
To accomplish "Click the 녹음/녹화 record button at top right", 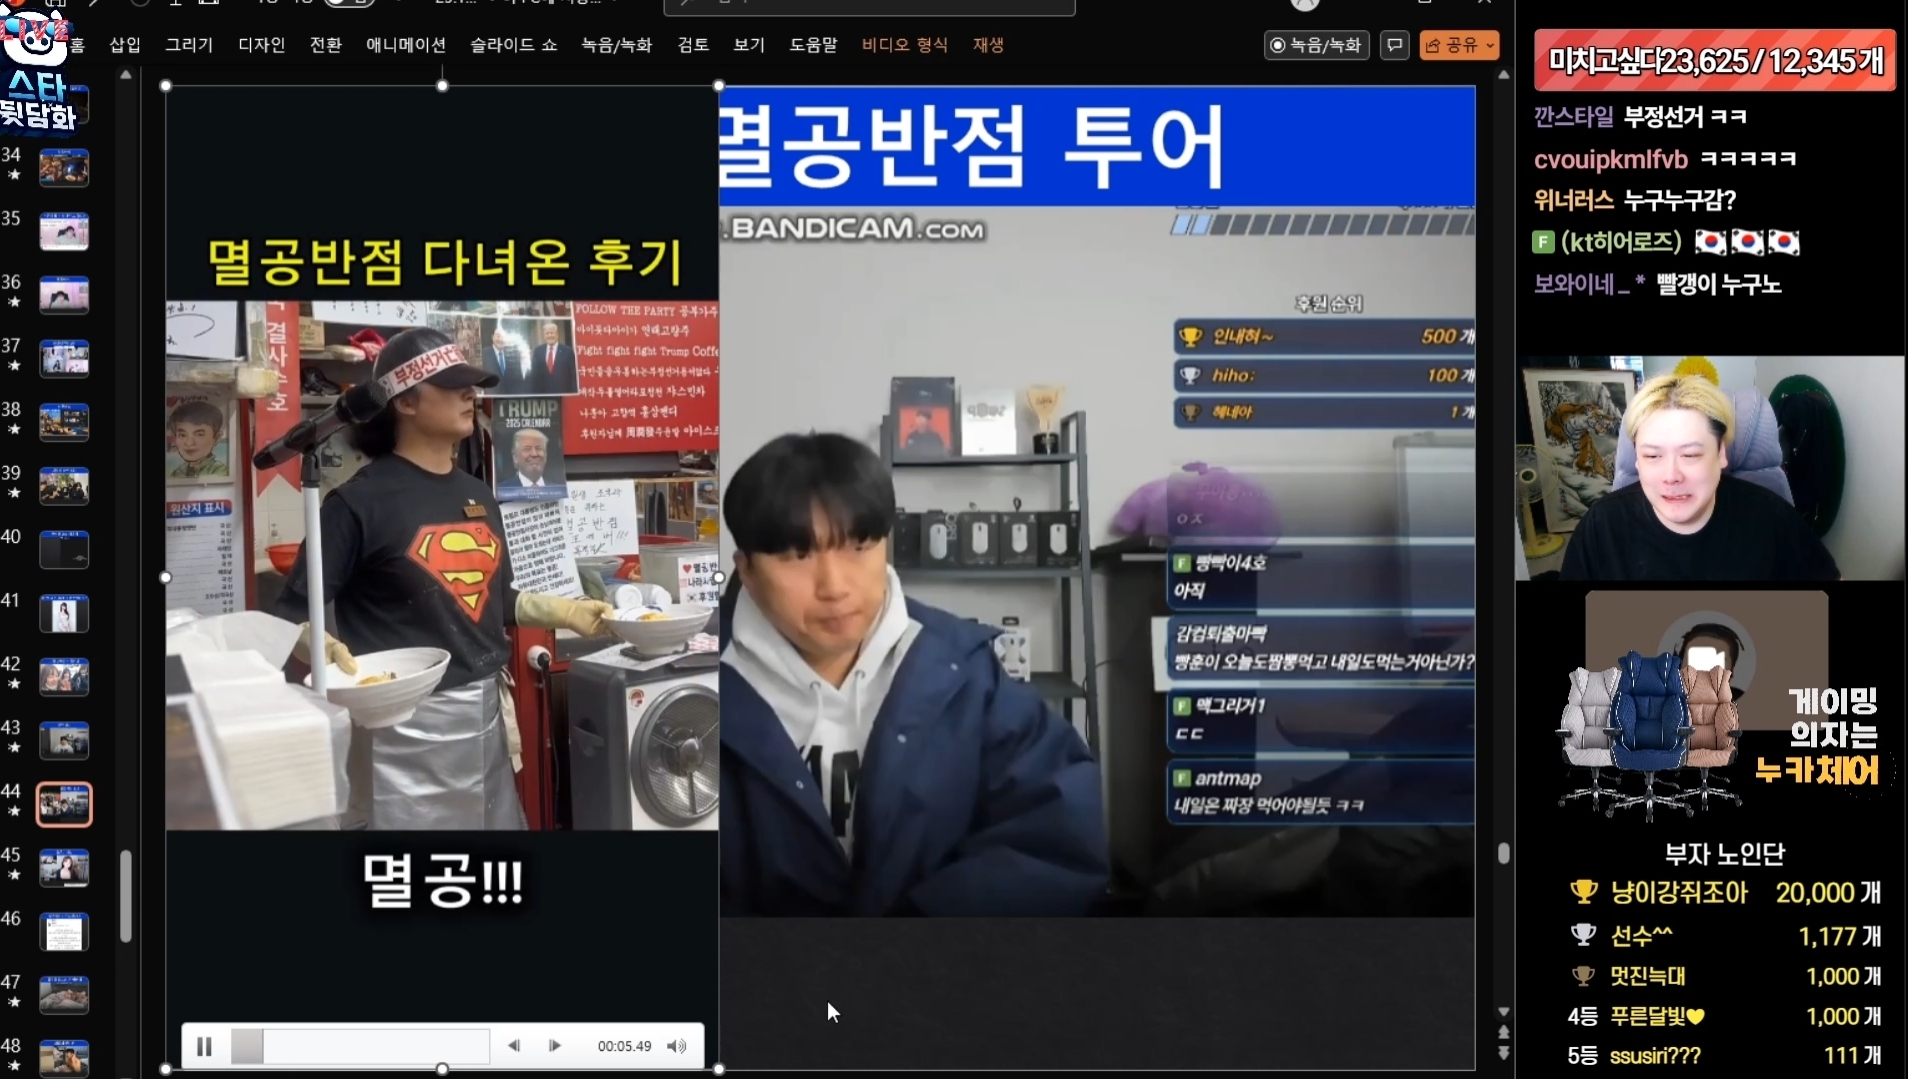I will pos(1316,45).
